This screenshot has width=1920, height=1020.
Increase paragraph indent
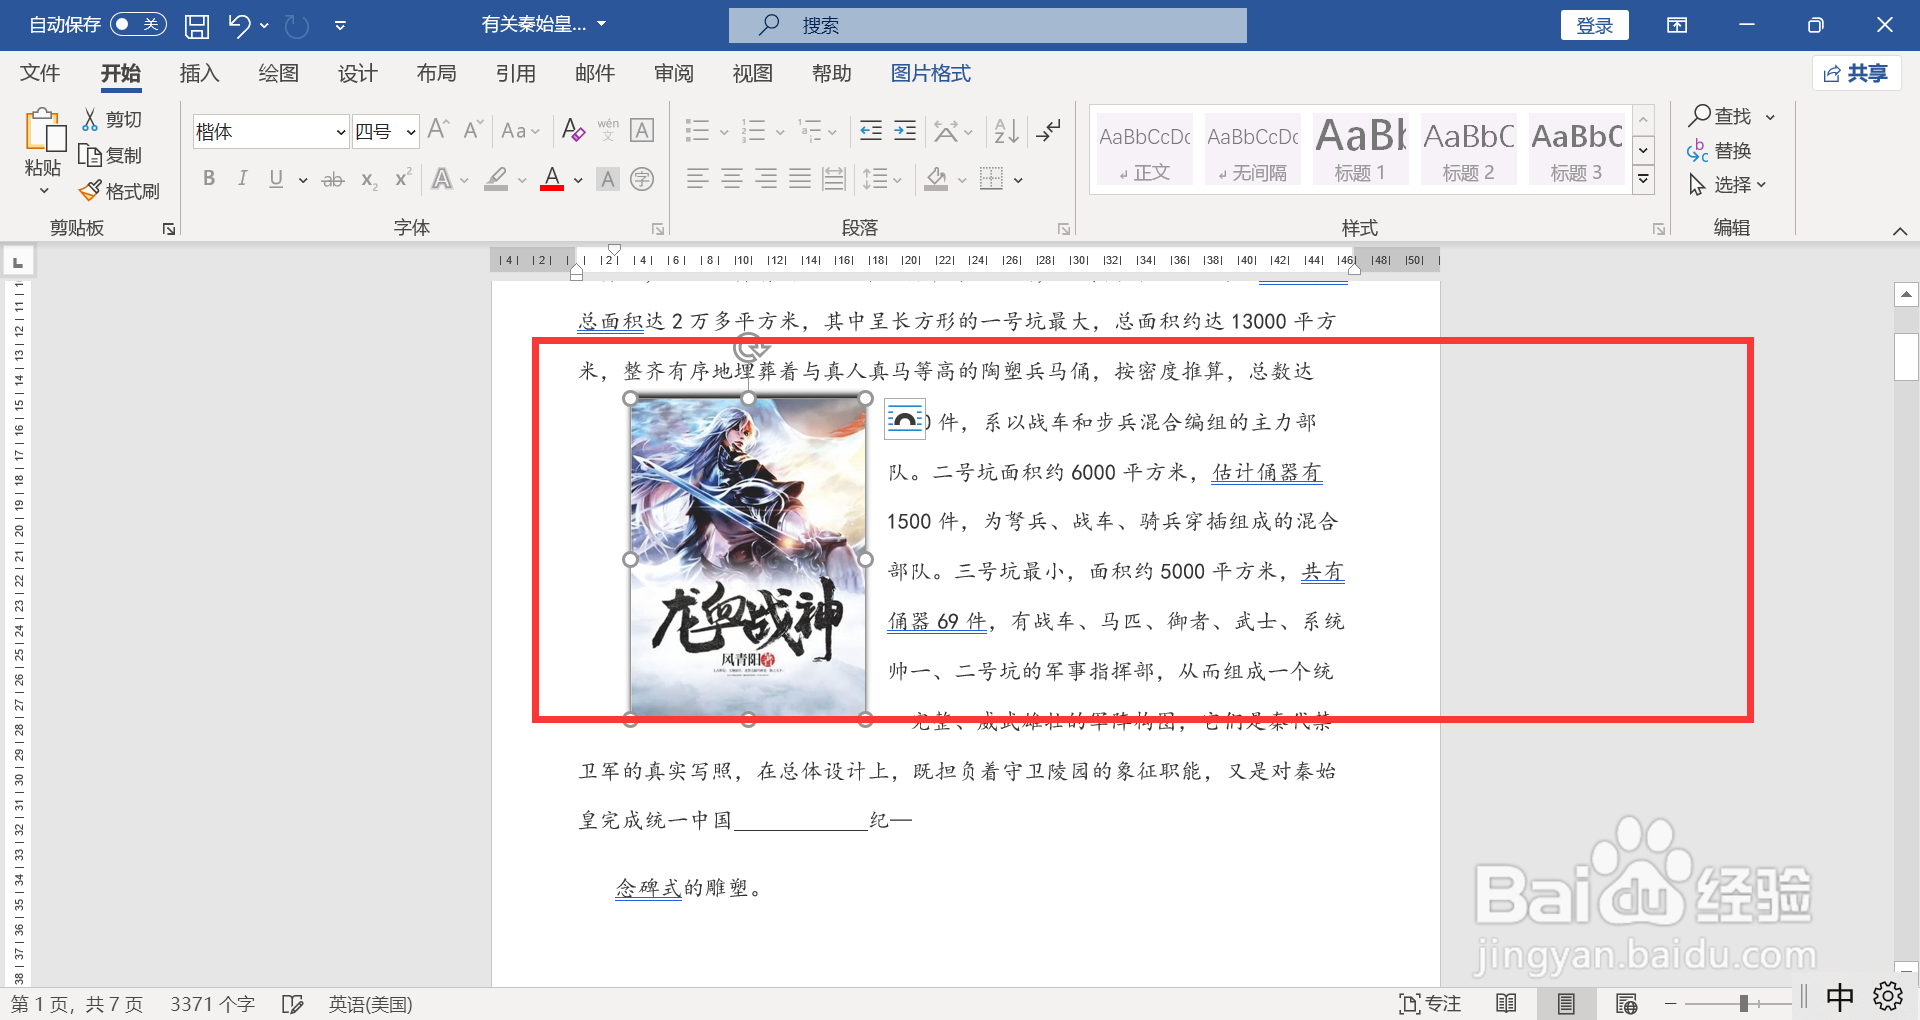[905, 130]
